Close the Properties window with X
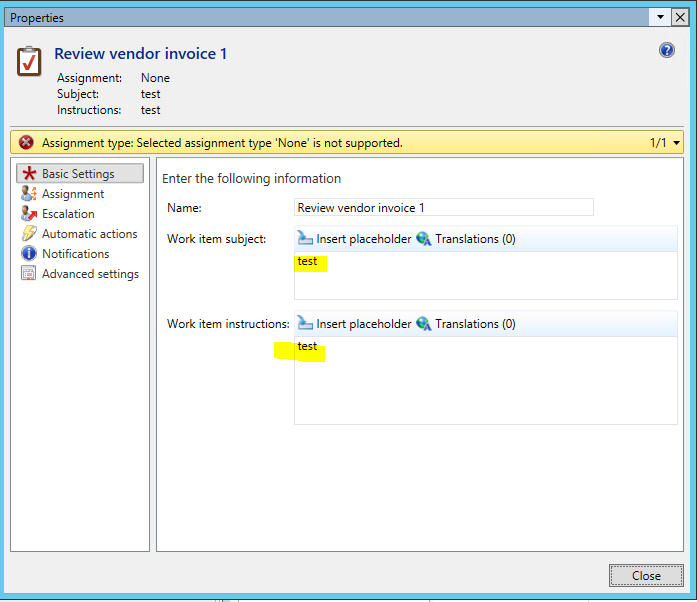 (x=681, y=17)
